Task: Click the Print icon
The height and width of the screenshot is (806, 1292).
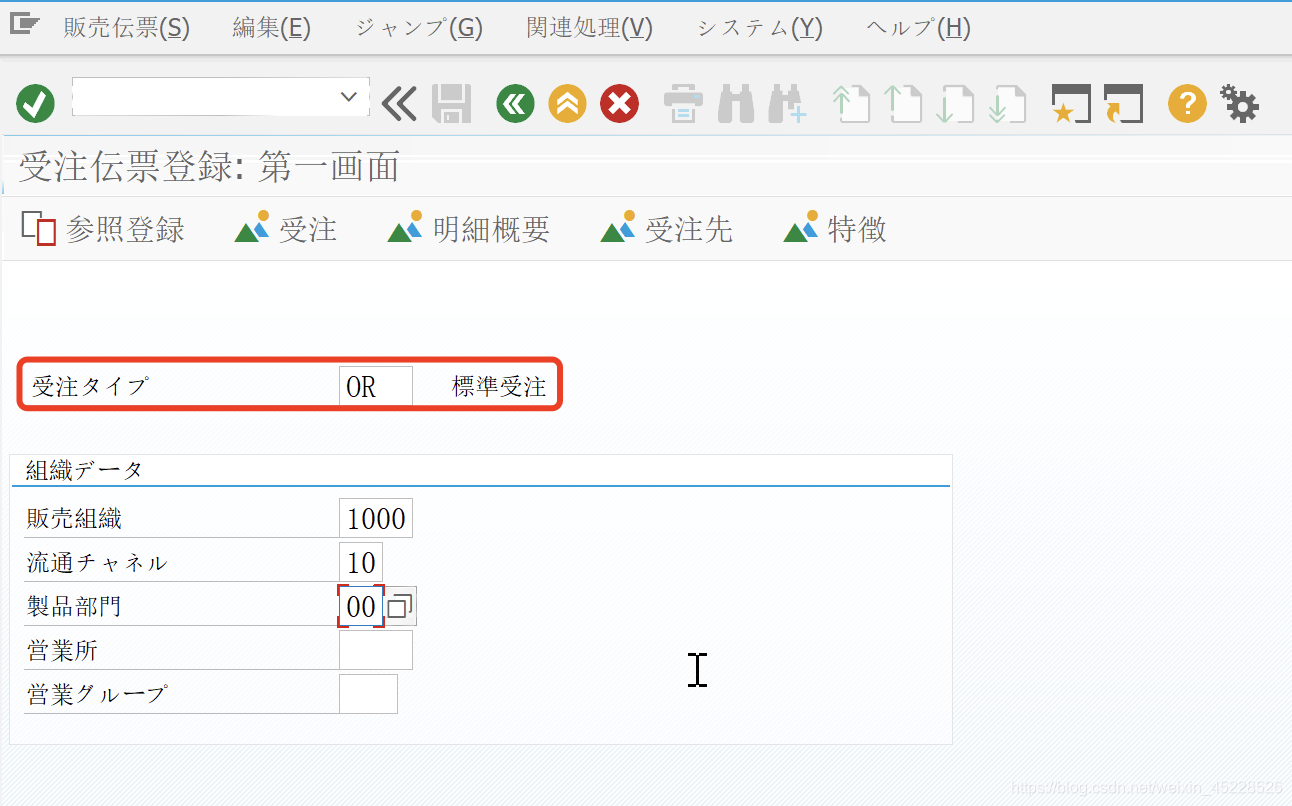Action: 683,103
